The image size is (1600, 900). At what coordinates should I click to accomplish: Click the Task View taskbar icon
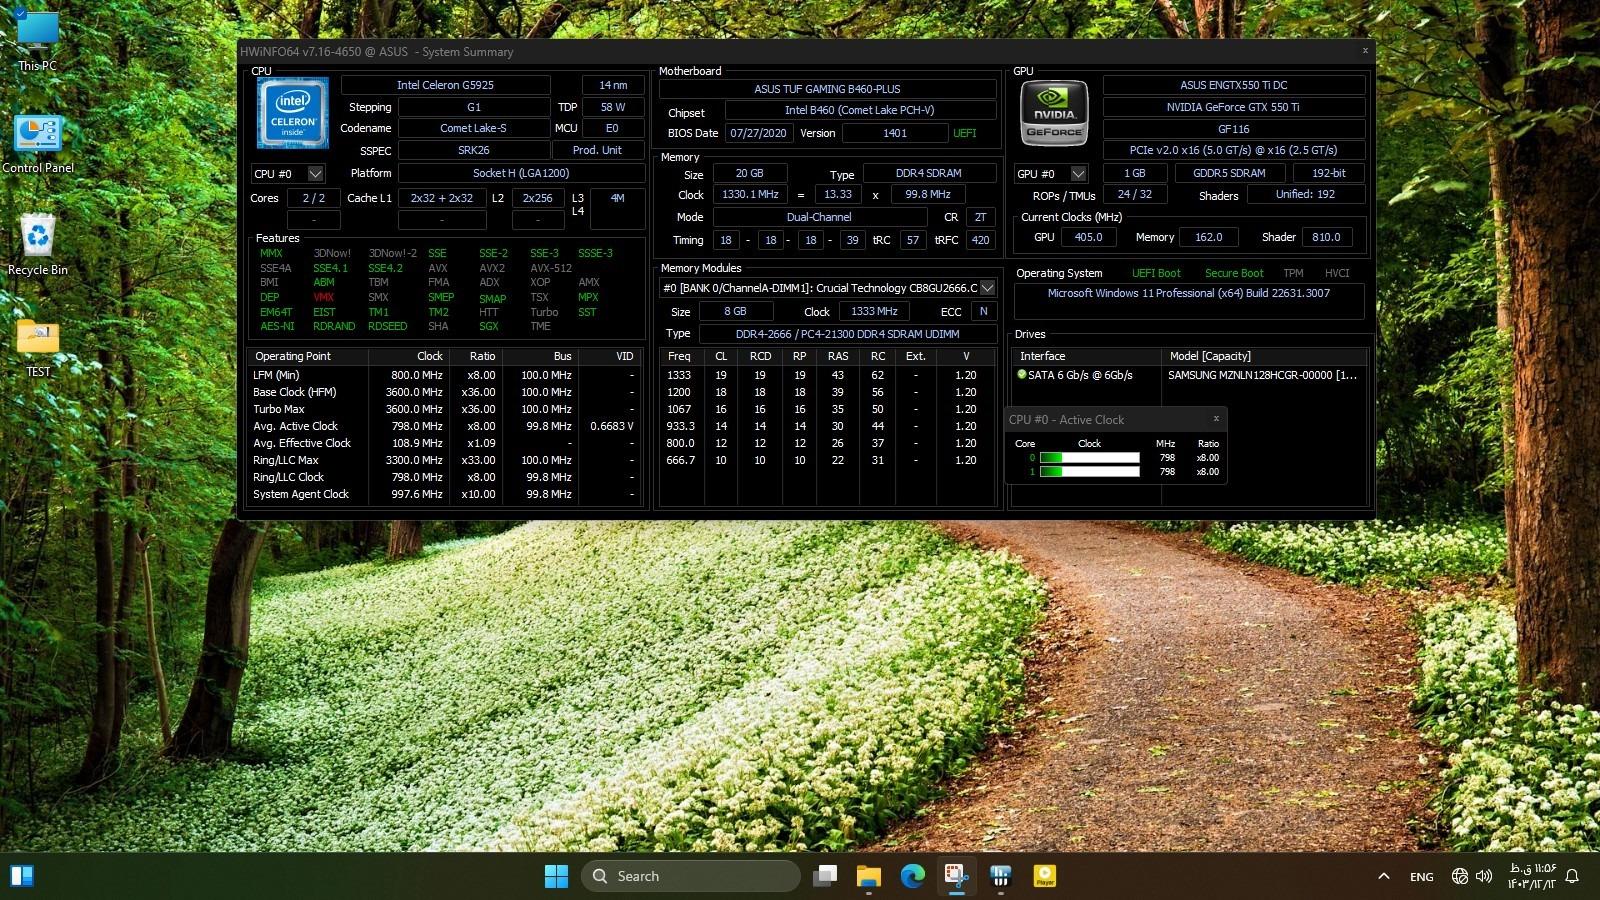[825, 876]
